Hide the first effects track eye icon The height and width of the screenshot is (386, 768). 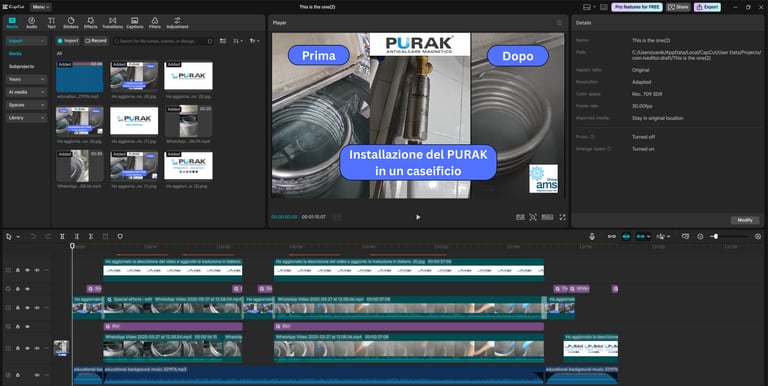(27, 289)
